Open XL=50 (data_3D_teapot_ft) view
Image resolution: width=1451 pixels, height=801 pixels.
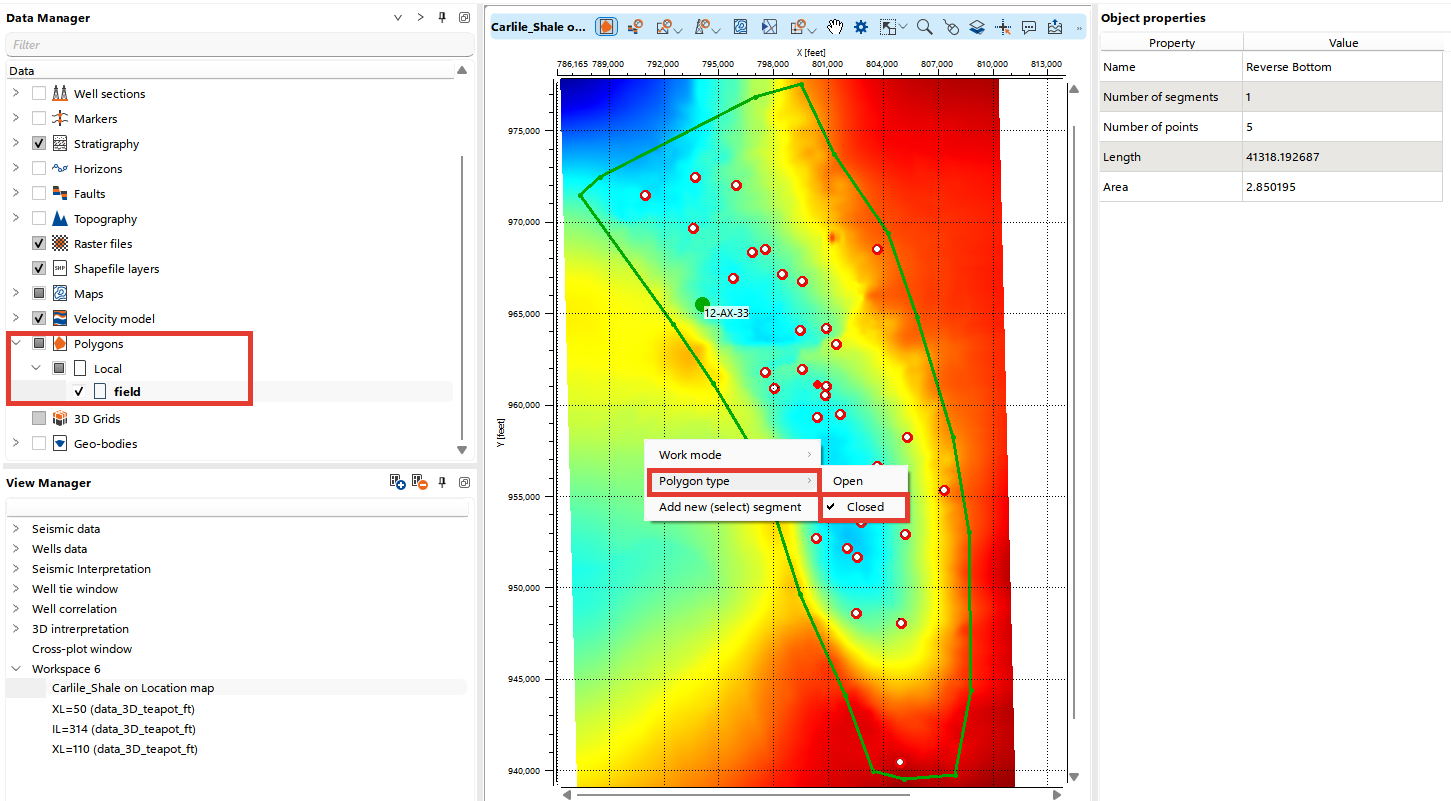(x=123, y=709)
